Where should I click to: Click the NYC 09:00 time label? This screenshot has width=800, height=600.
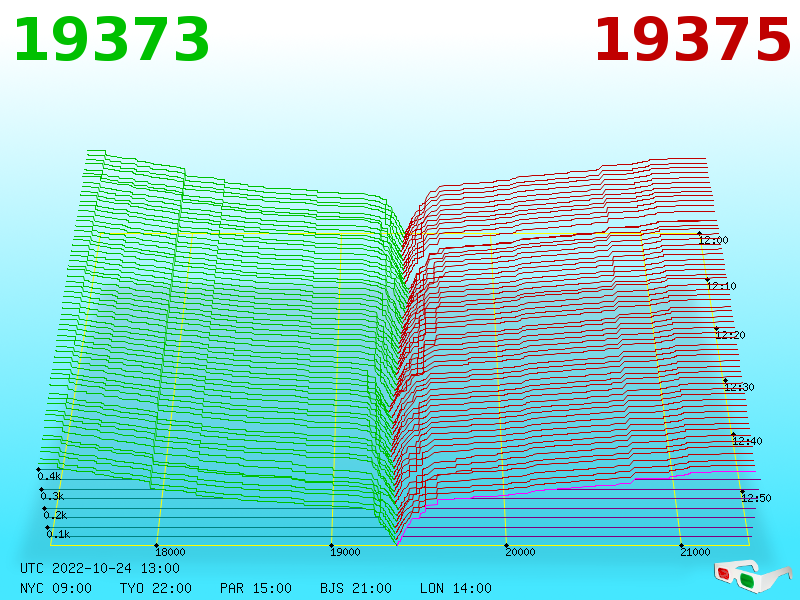pyautogui.click(x=56, y=588)
